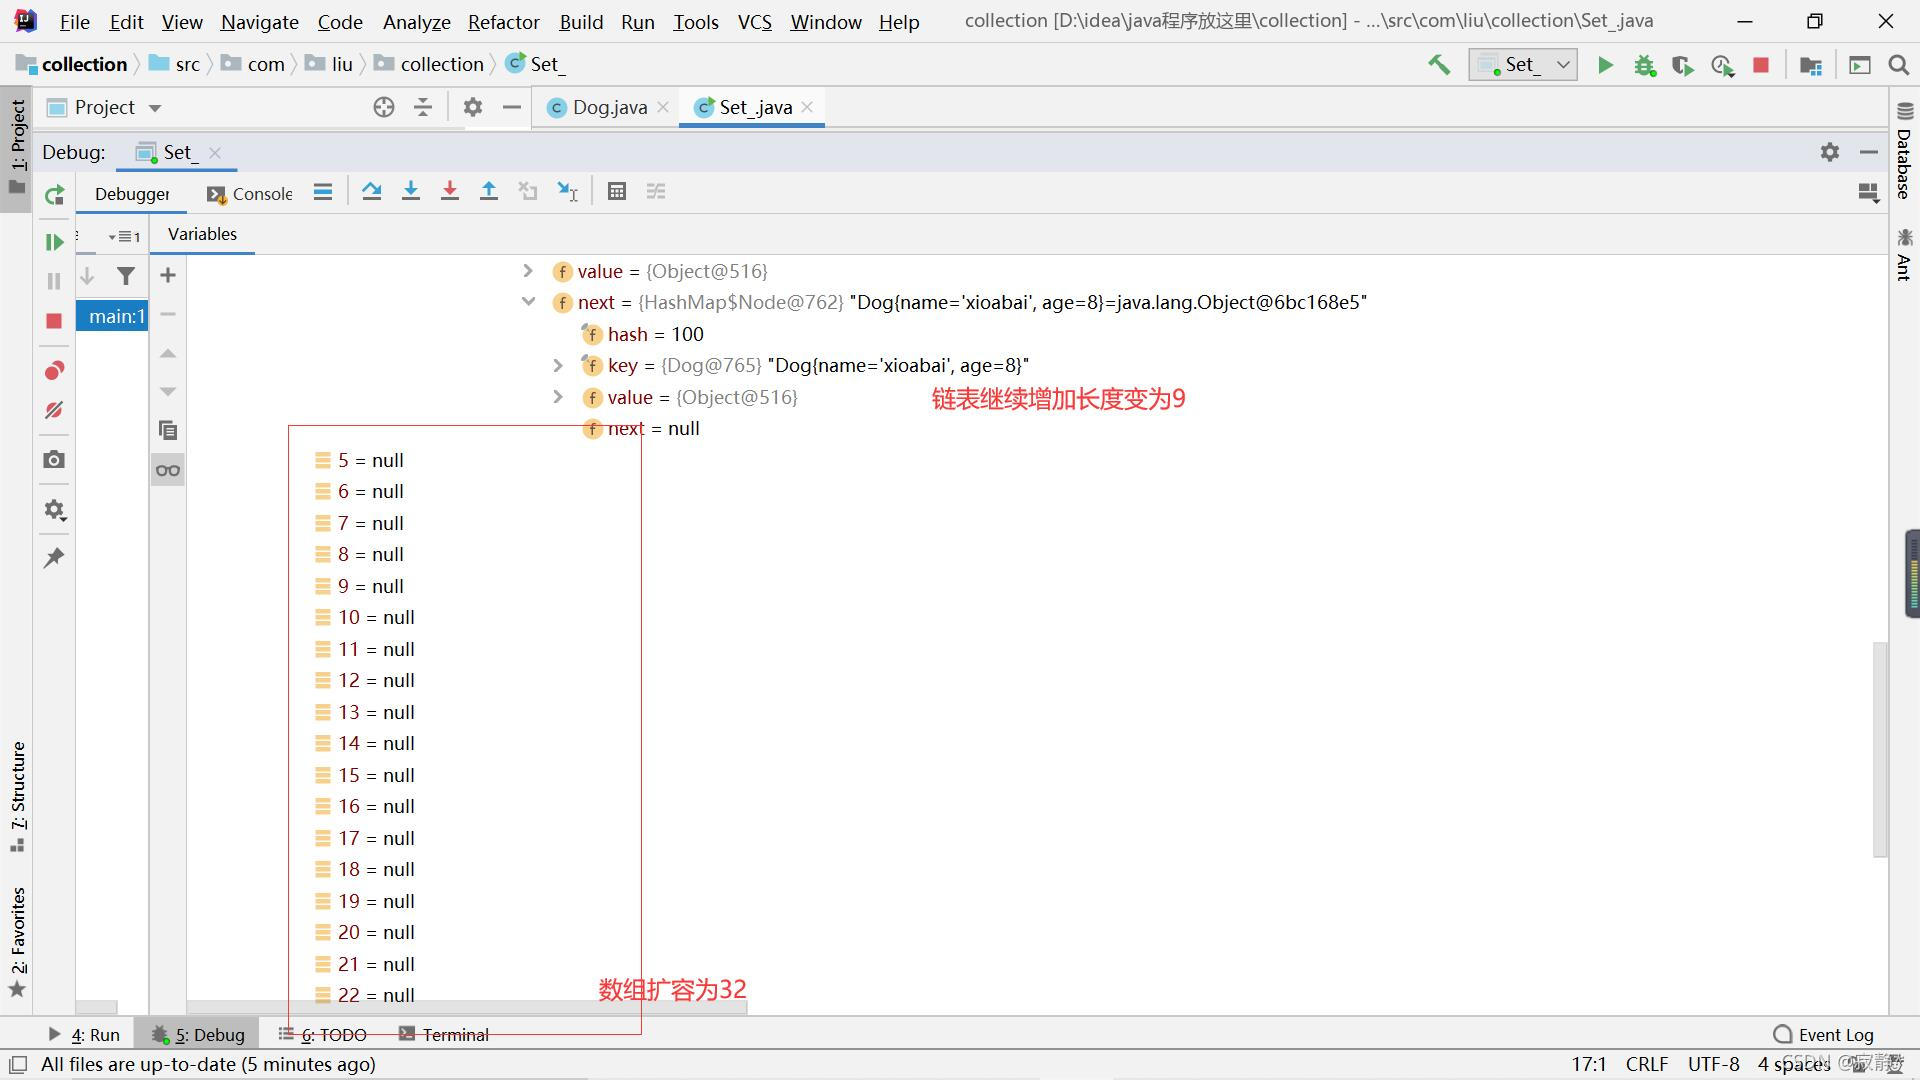Open the 6: TODO tool window
Screen dimensions: 1920x1080
coord(323,1034)
